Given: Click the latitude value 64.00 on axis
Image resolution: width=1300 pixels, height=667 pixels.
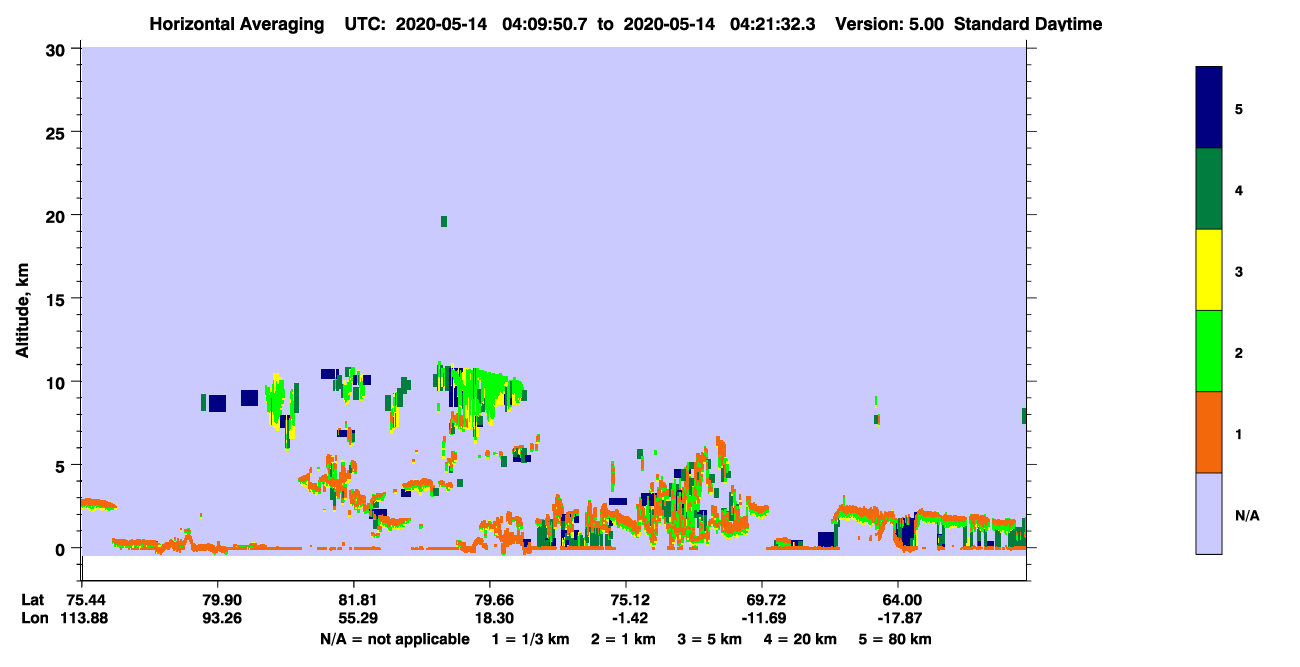Looking at the screenshot, I should pyautogui.click(x=898, y=599).
